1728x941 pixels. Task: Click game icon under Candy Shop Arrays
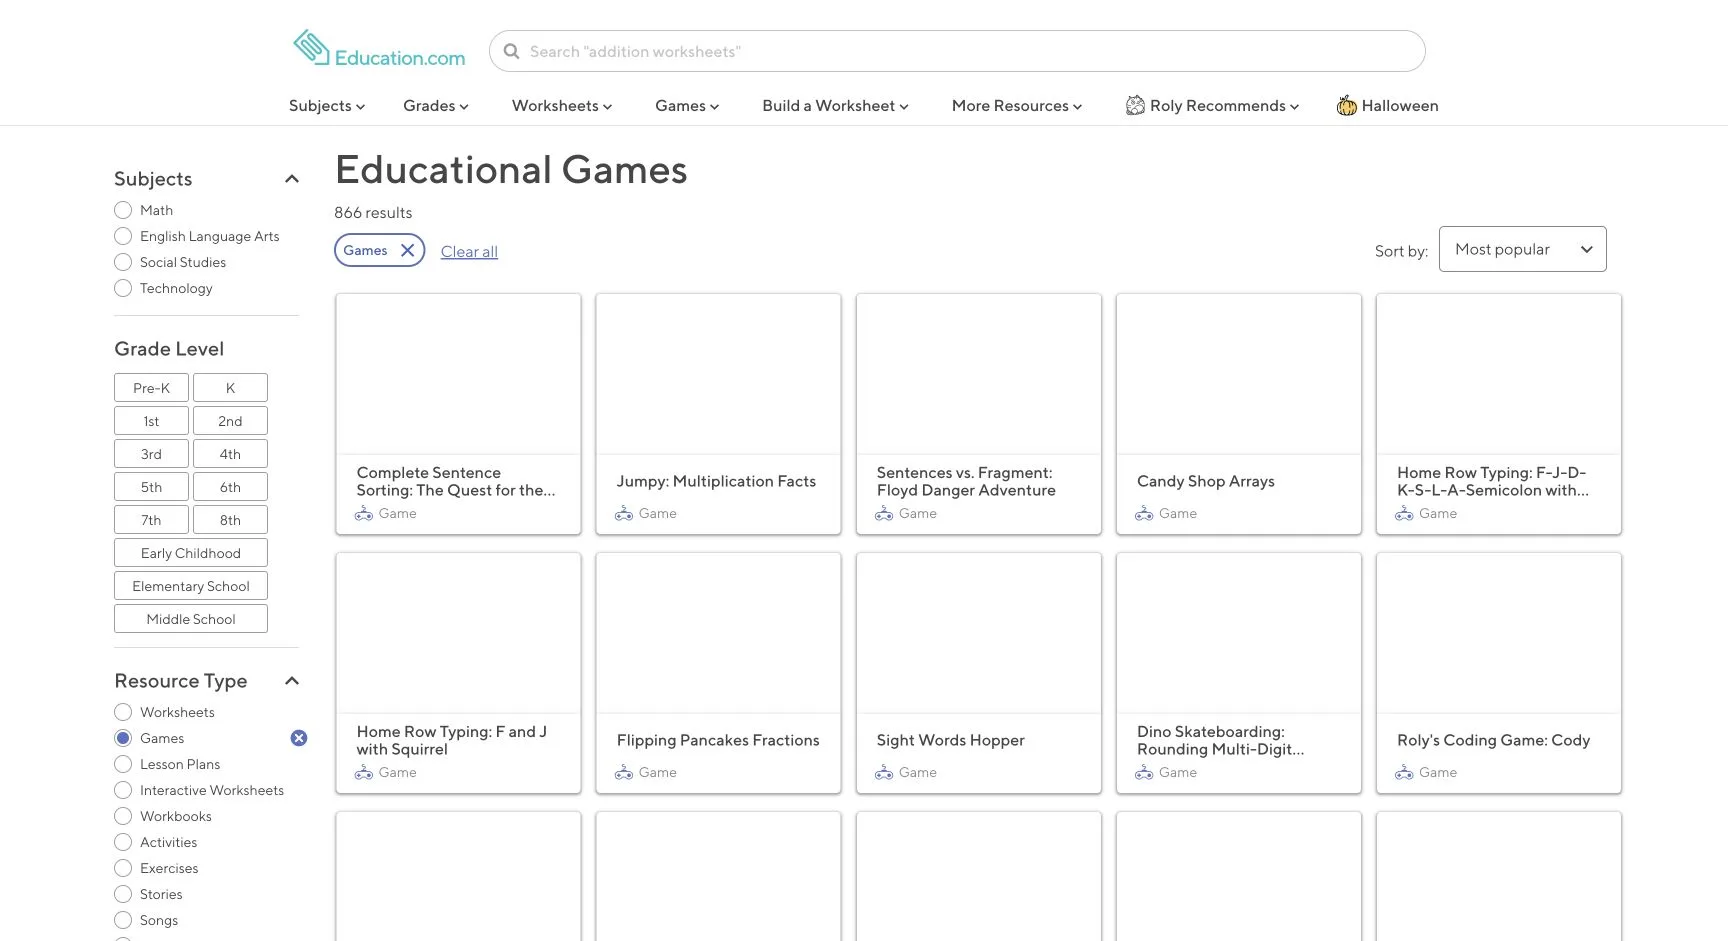coord(1144,513)
